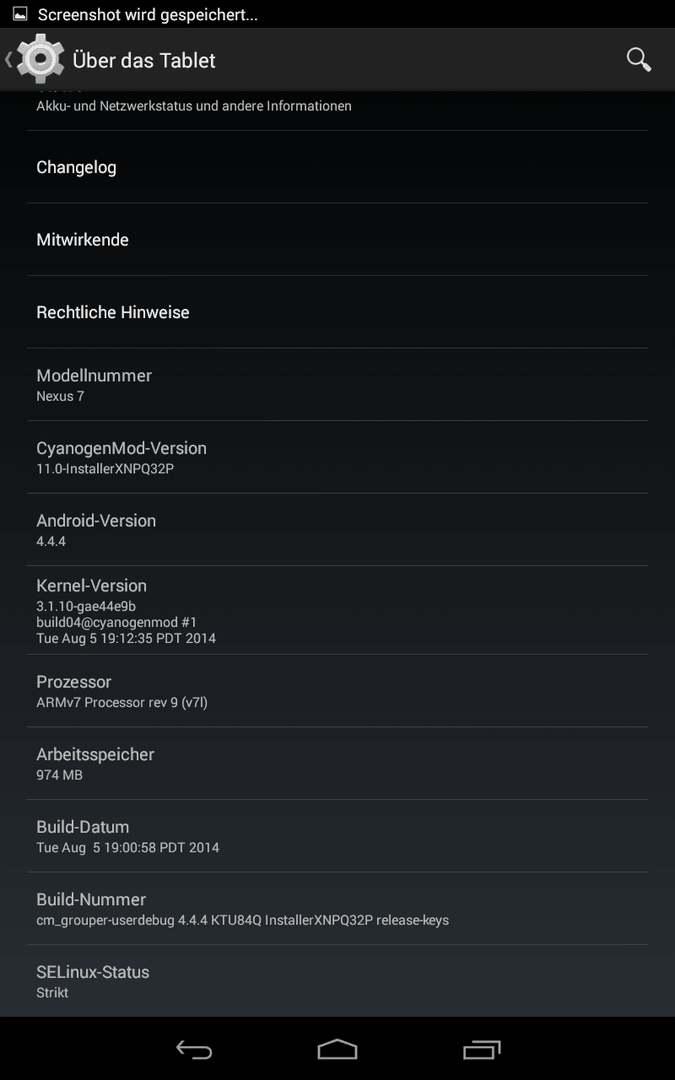Tap the back chevron beside gear
Screen dimensions: 675x1080
(8, 60)
